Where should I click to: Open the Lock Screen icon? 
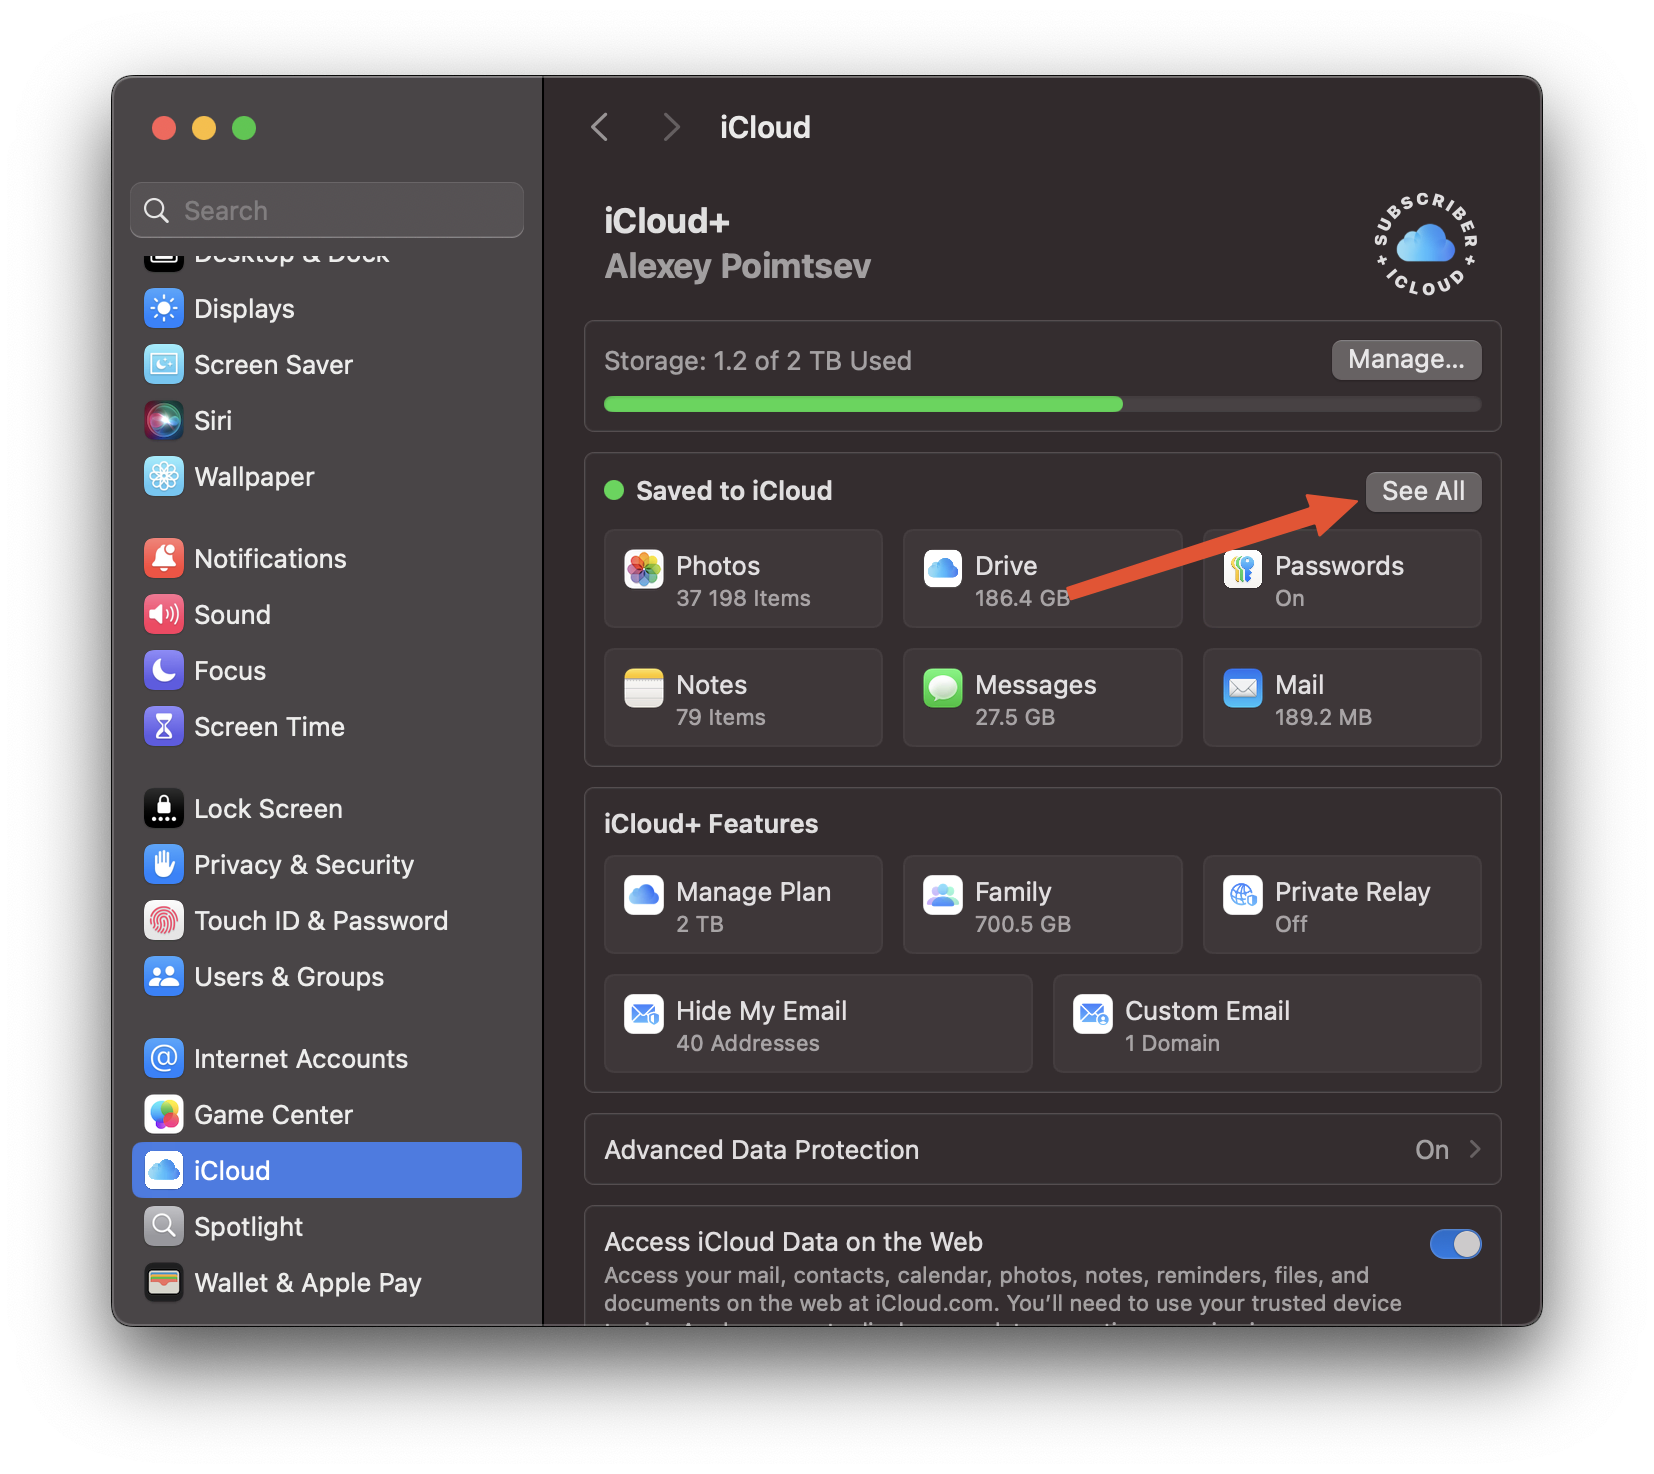click(164, 809)
